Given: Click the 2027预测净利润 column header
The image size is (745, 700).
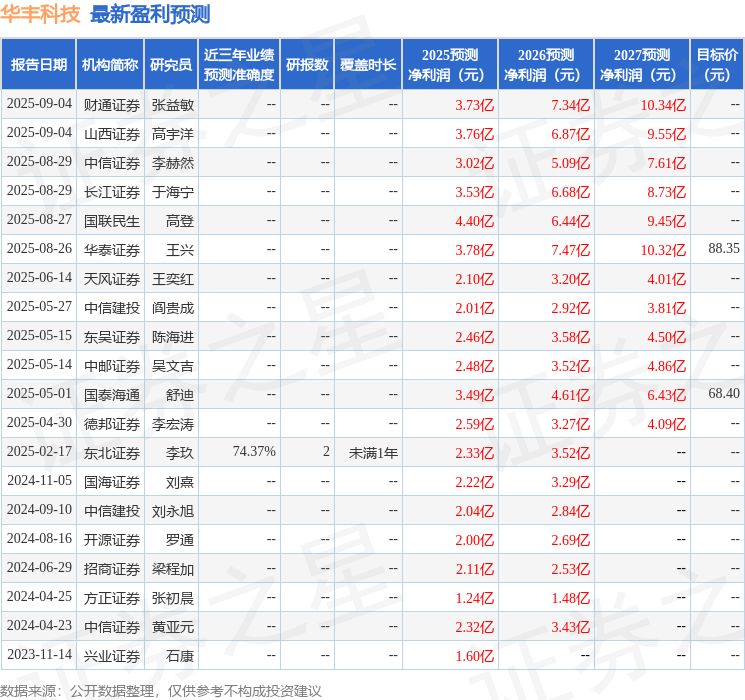Looking at the screenshot, I should 642,65.
